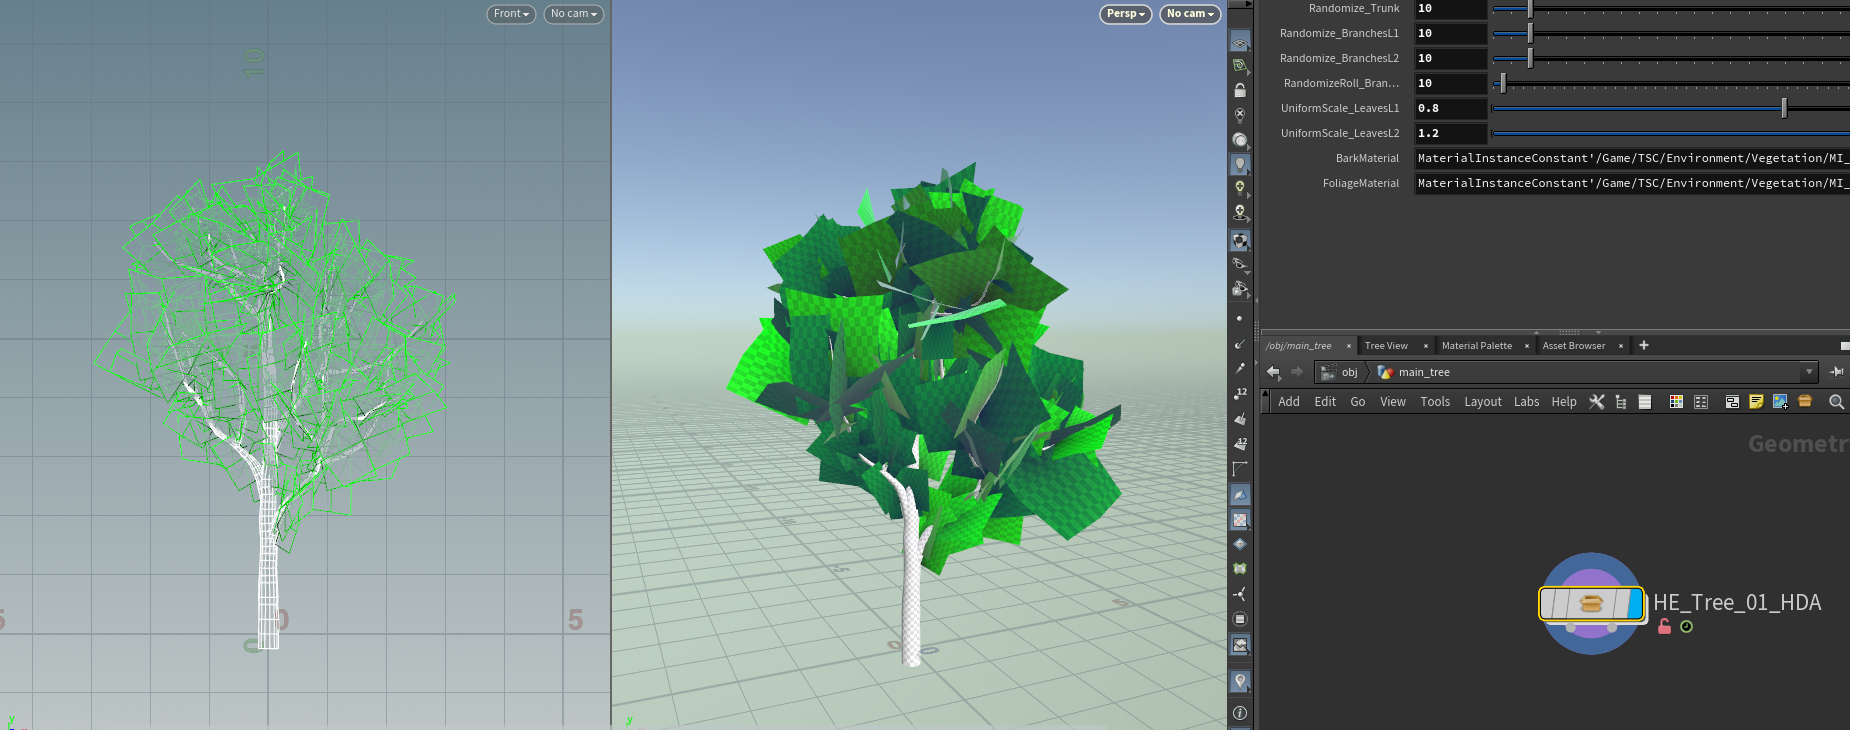
Task: Select the normal lighting bulb icon
Action: [x=1240, y=164]
